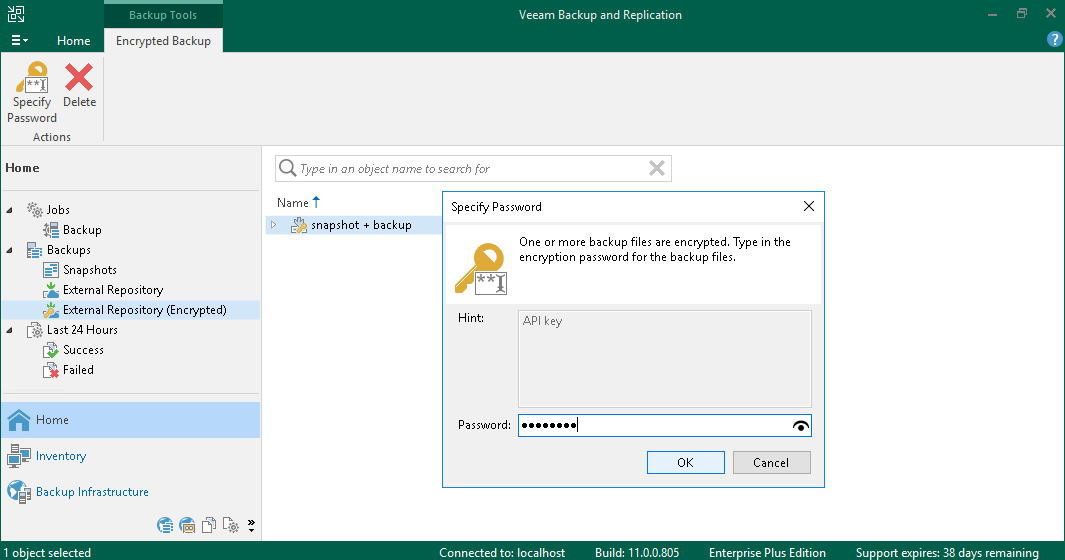Sort by the Name column header

[293, 203]
